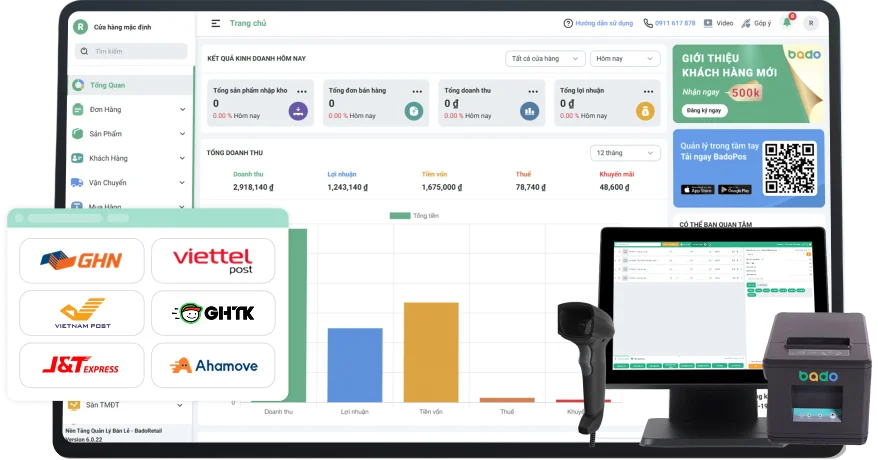Click the GHN carrier logo
The width and height of the screenshot is (878, 460).
pos(82,261)
